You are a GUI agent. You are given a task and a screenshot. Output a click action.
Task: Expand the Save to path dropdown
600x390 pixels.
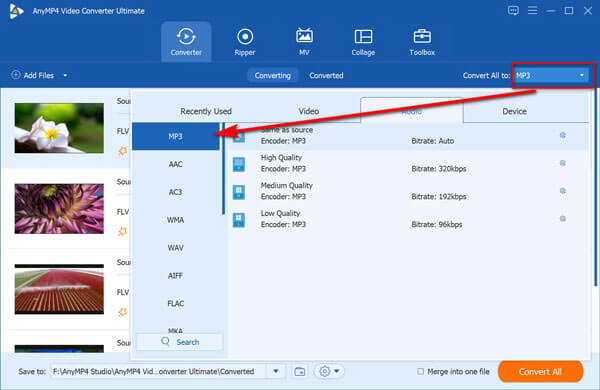click(x=276, y=371)
